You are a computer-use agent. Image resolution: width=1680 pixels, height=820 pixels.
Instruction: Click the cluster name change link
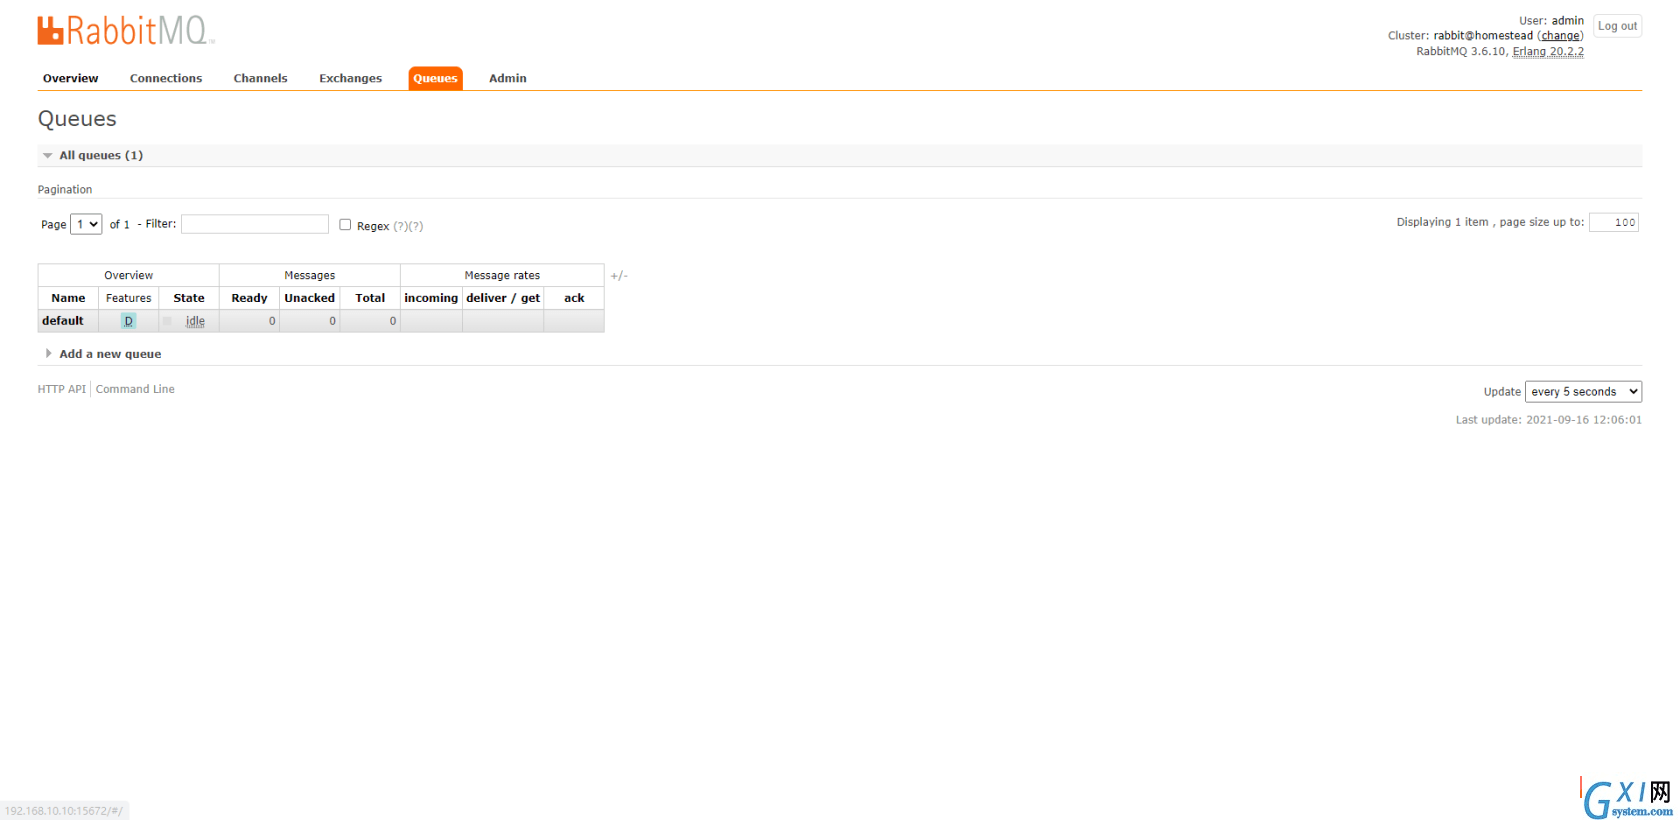pos(1560,36)
